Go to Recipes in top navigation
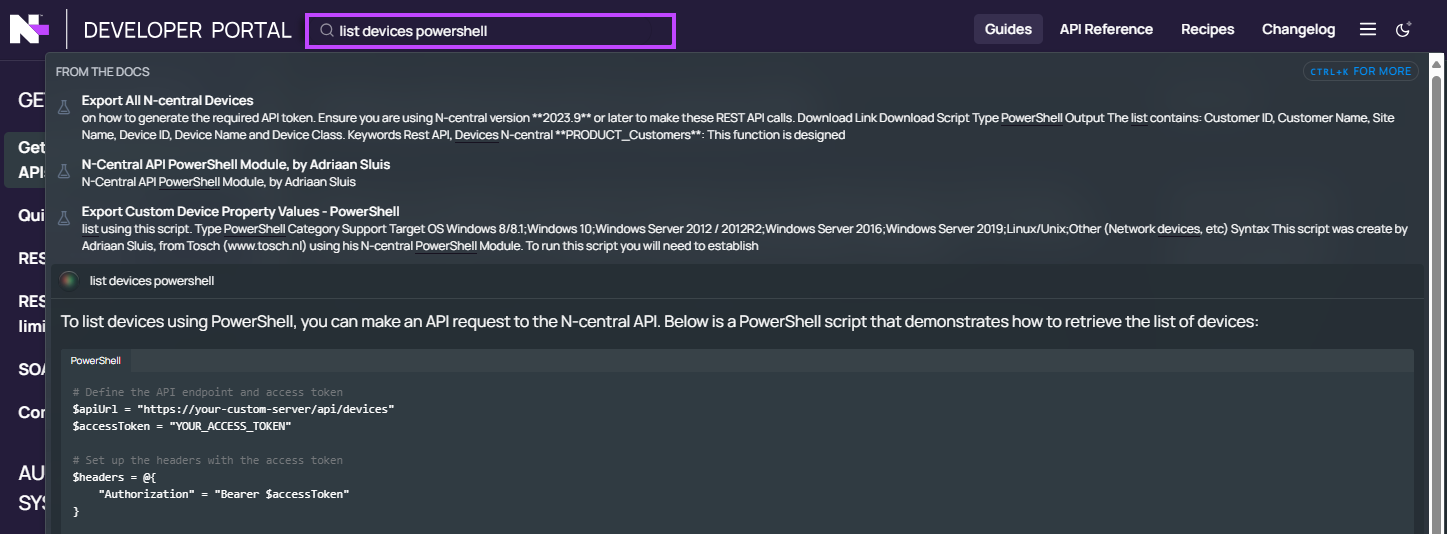 pos(1207,29)
